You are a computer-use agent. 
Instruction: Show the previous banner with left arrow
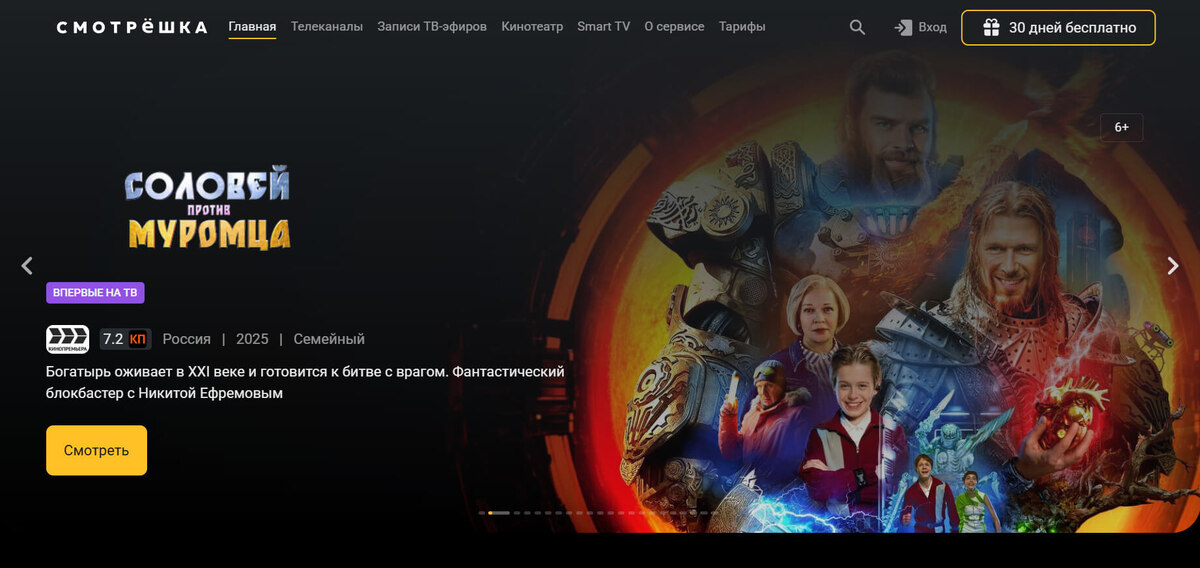coord(27,265)
